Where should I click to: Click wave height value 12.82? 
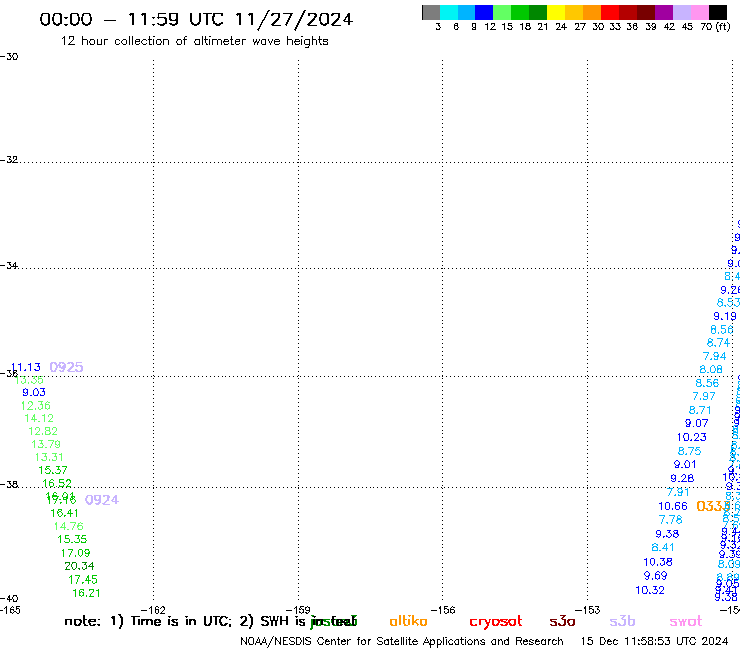coord(43,431)
